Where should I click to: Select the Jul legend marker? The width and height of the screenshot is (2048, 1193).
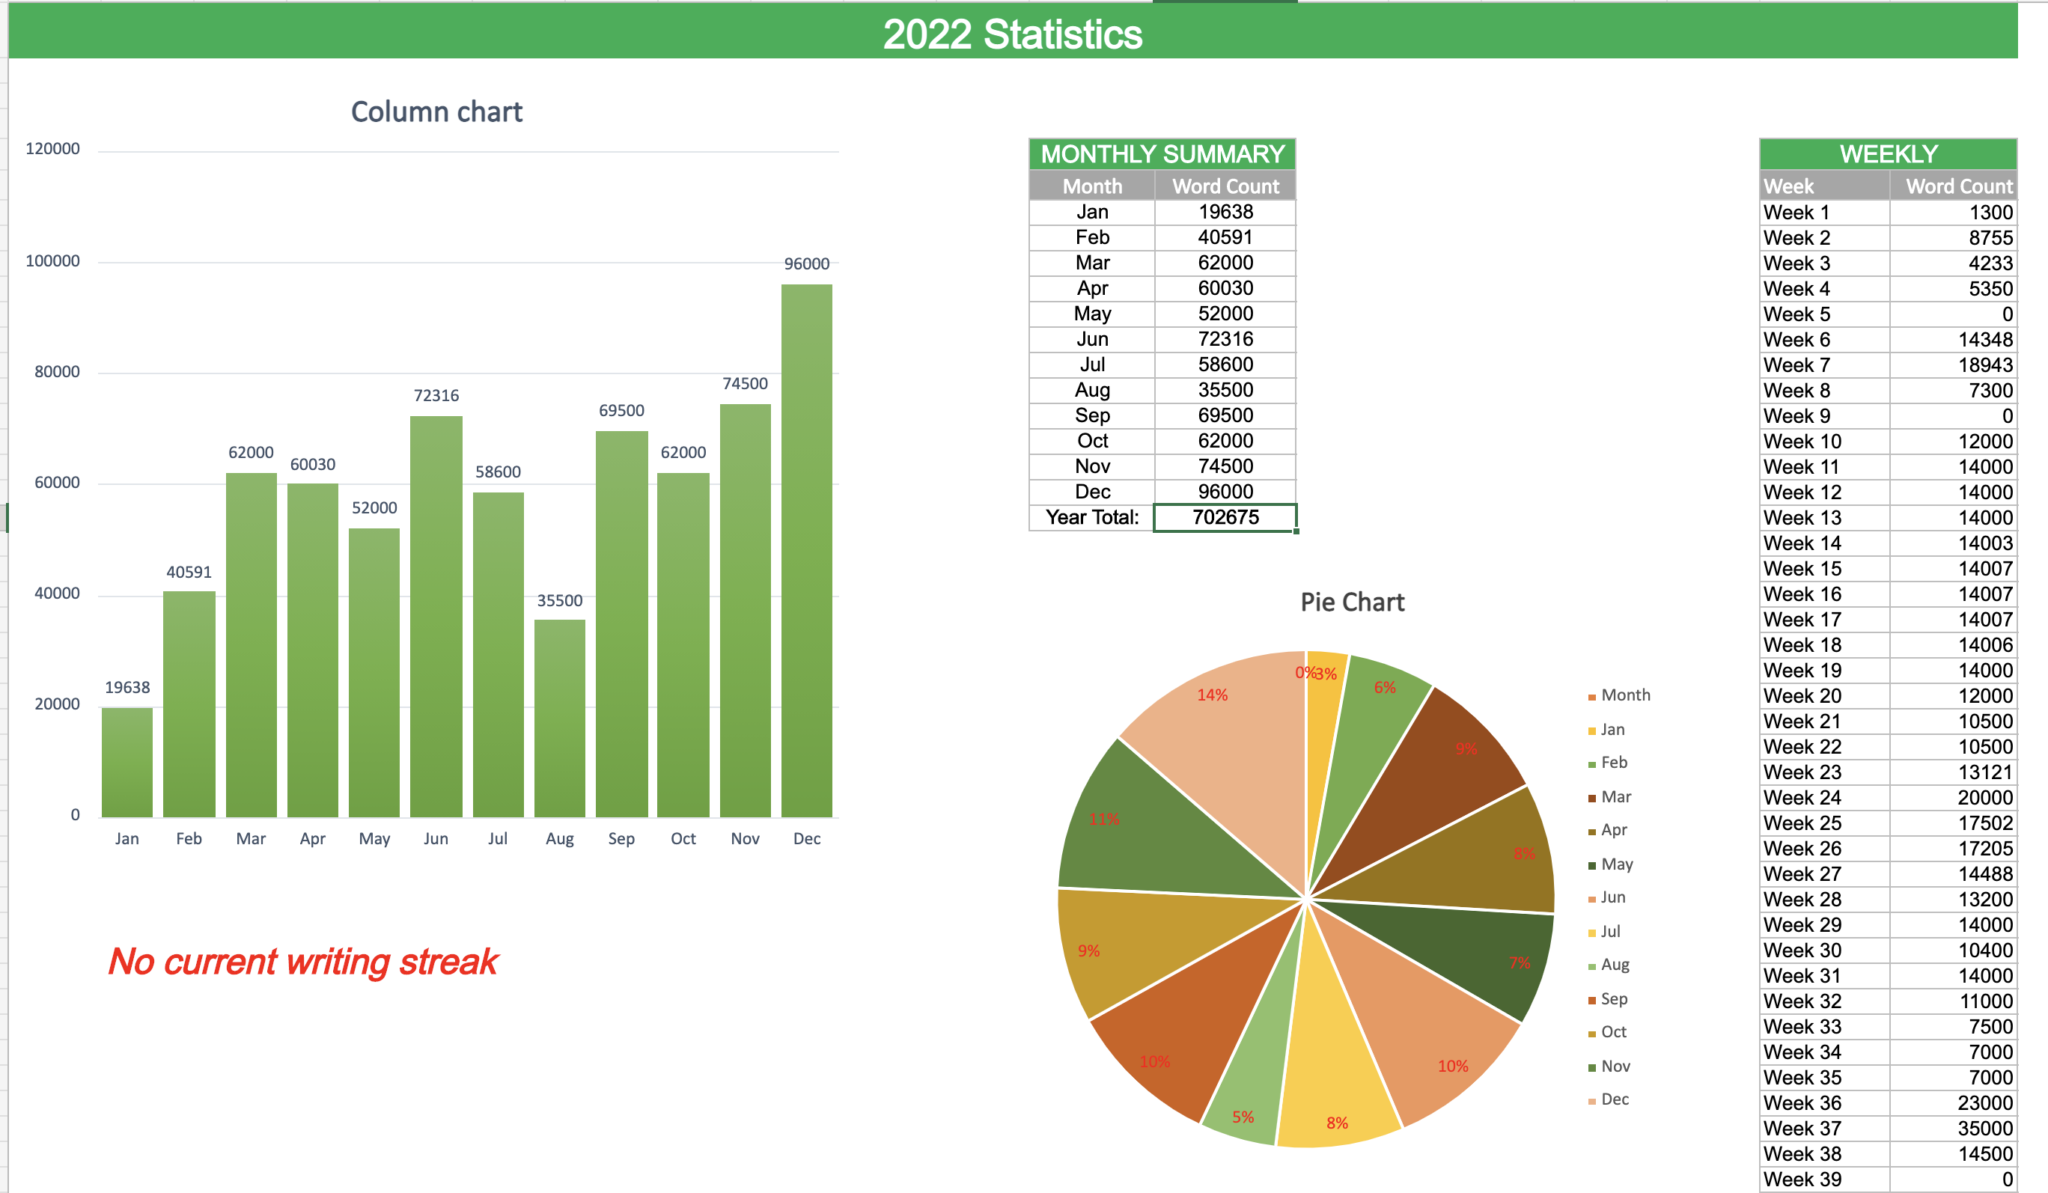pyautogui.click(x=1592, y=930)
